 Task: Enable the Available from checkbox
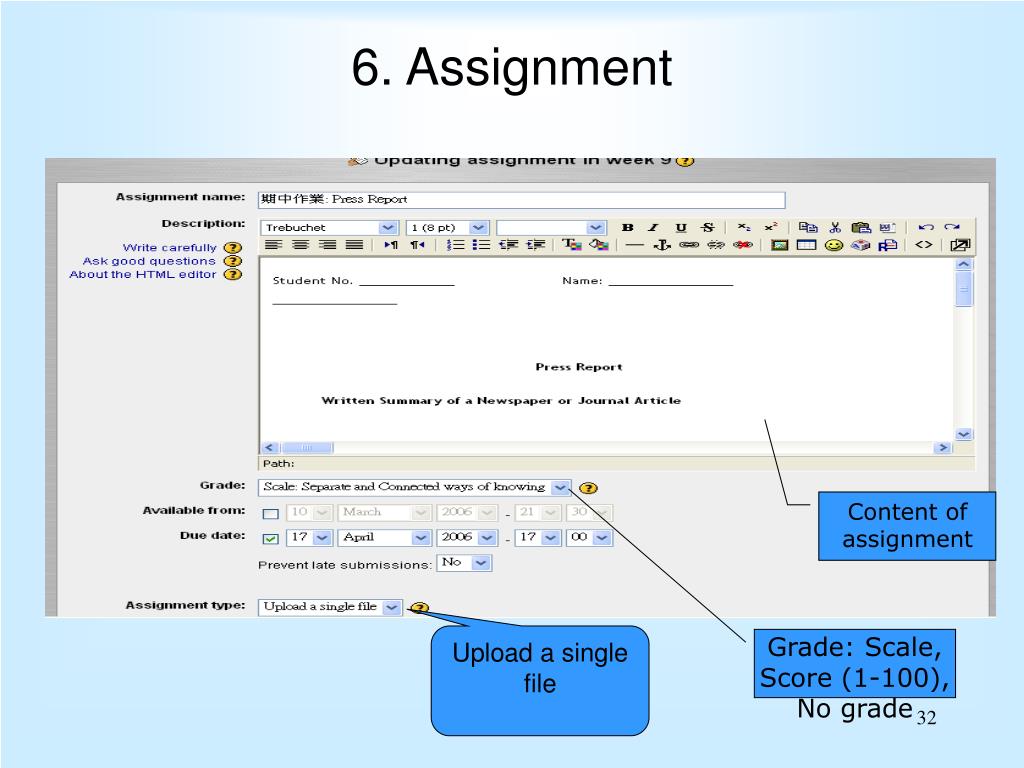click(x=270, y=514)
